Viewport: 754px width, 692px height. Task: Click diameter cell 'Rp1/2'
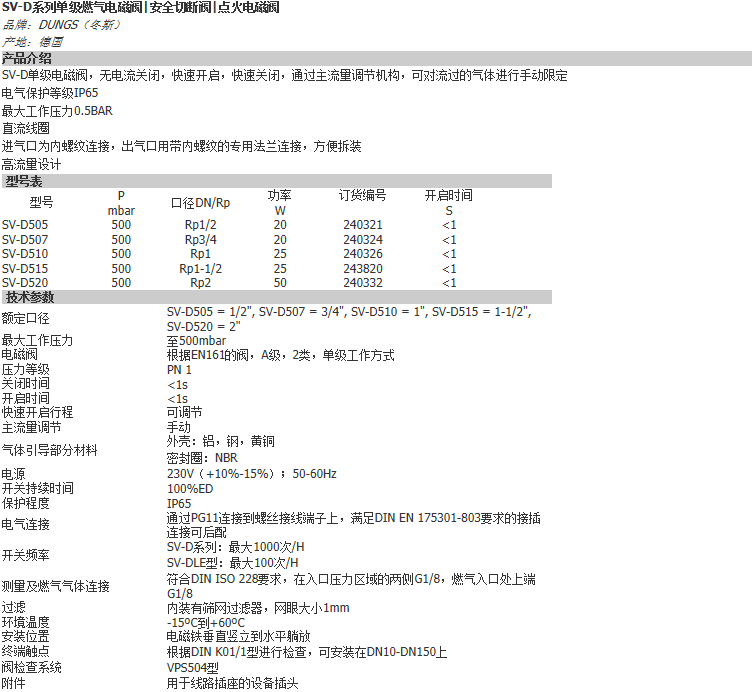point(201,225)
